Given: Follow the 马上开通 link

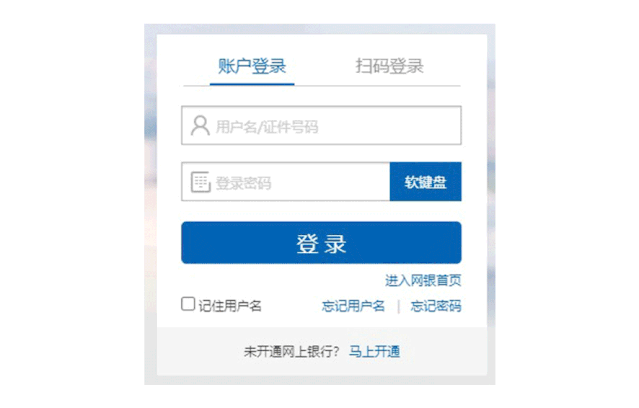Looking at the screenshot, I should [375, 351].
